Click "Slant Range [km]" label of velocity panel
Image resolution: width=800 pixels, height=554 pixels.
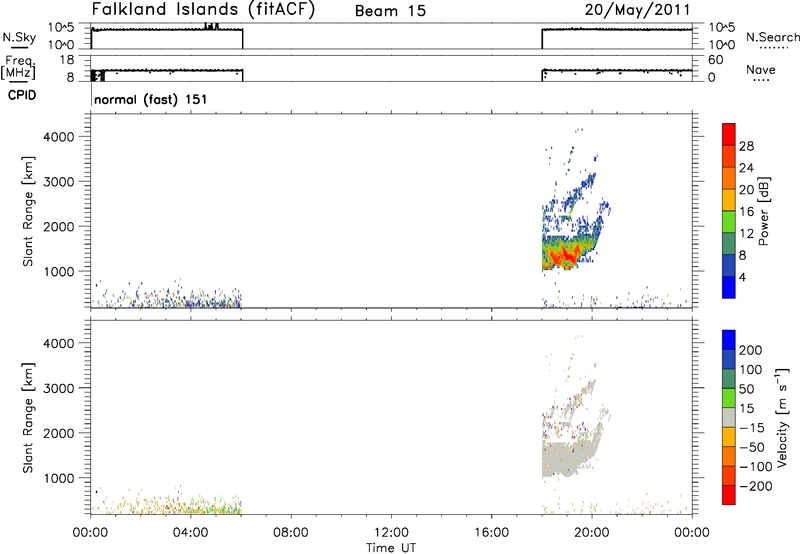click(28, 418)
